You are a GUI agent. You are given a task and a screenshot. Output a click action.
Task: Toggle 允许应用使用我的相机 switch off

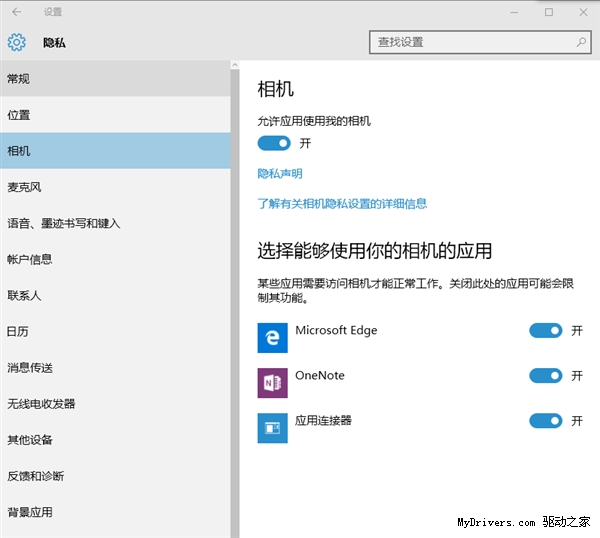[274, 143]
